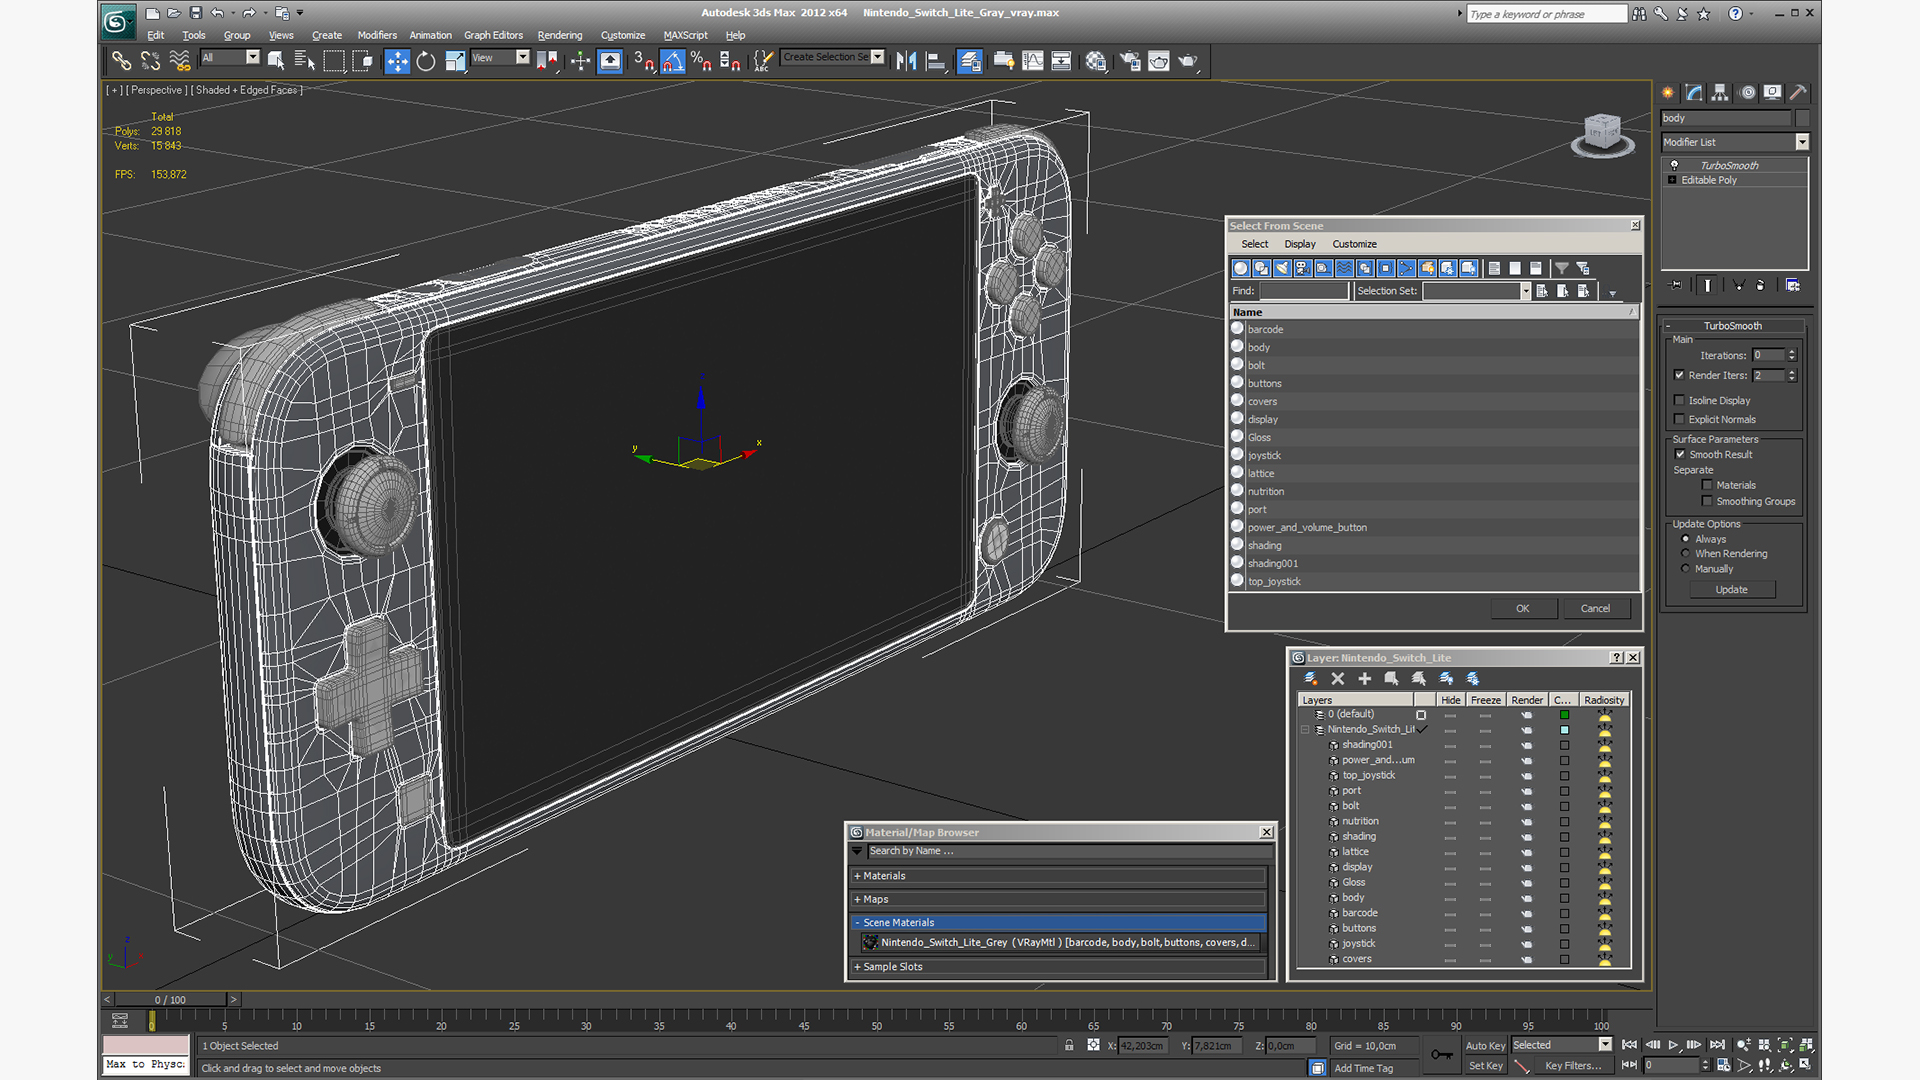Open the Rendering menu
The width and height of the screenshot is (1920, 1080).
point(559,35)
